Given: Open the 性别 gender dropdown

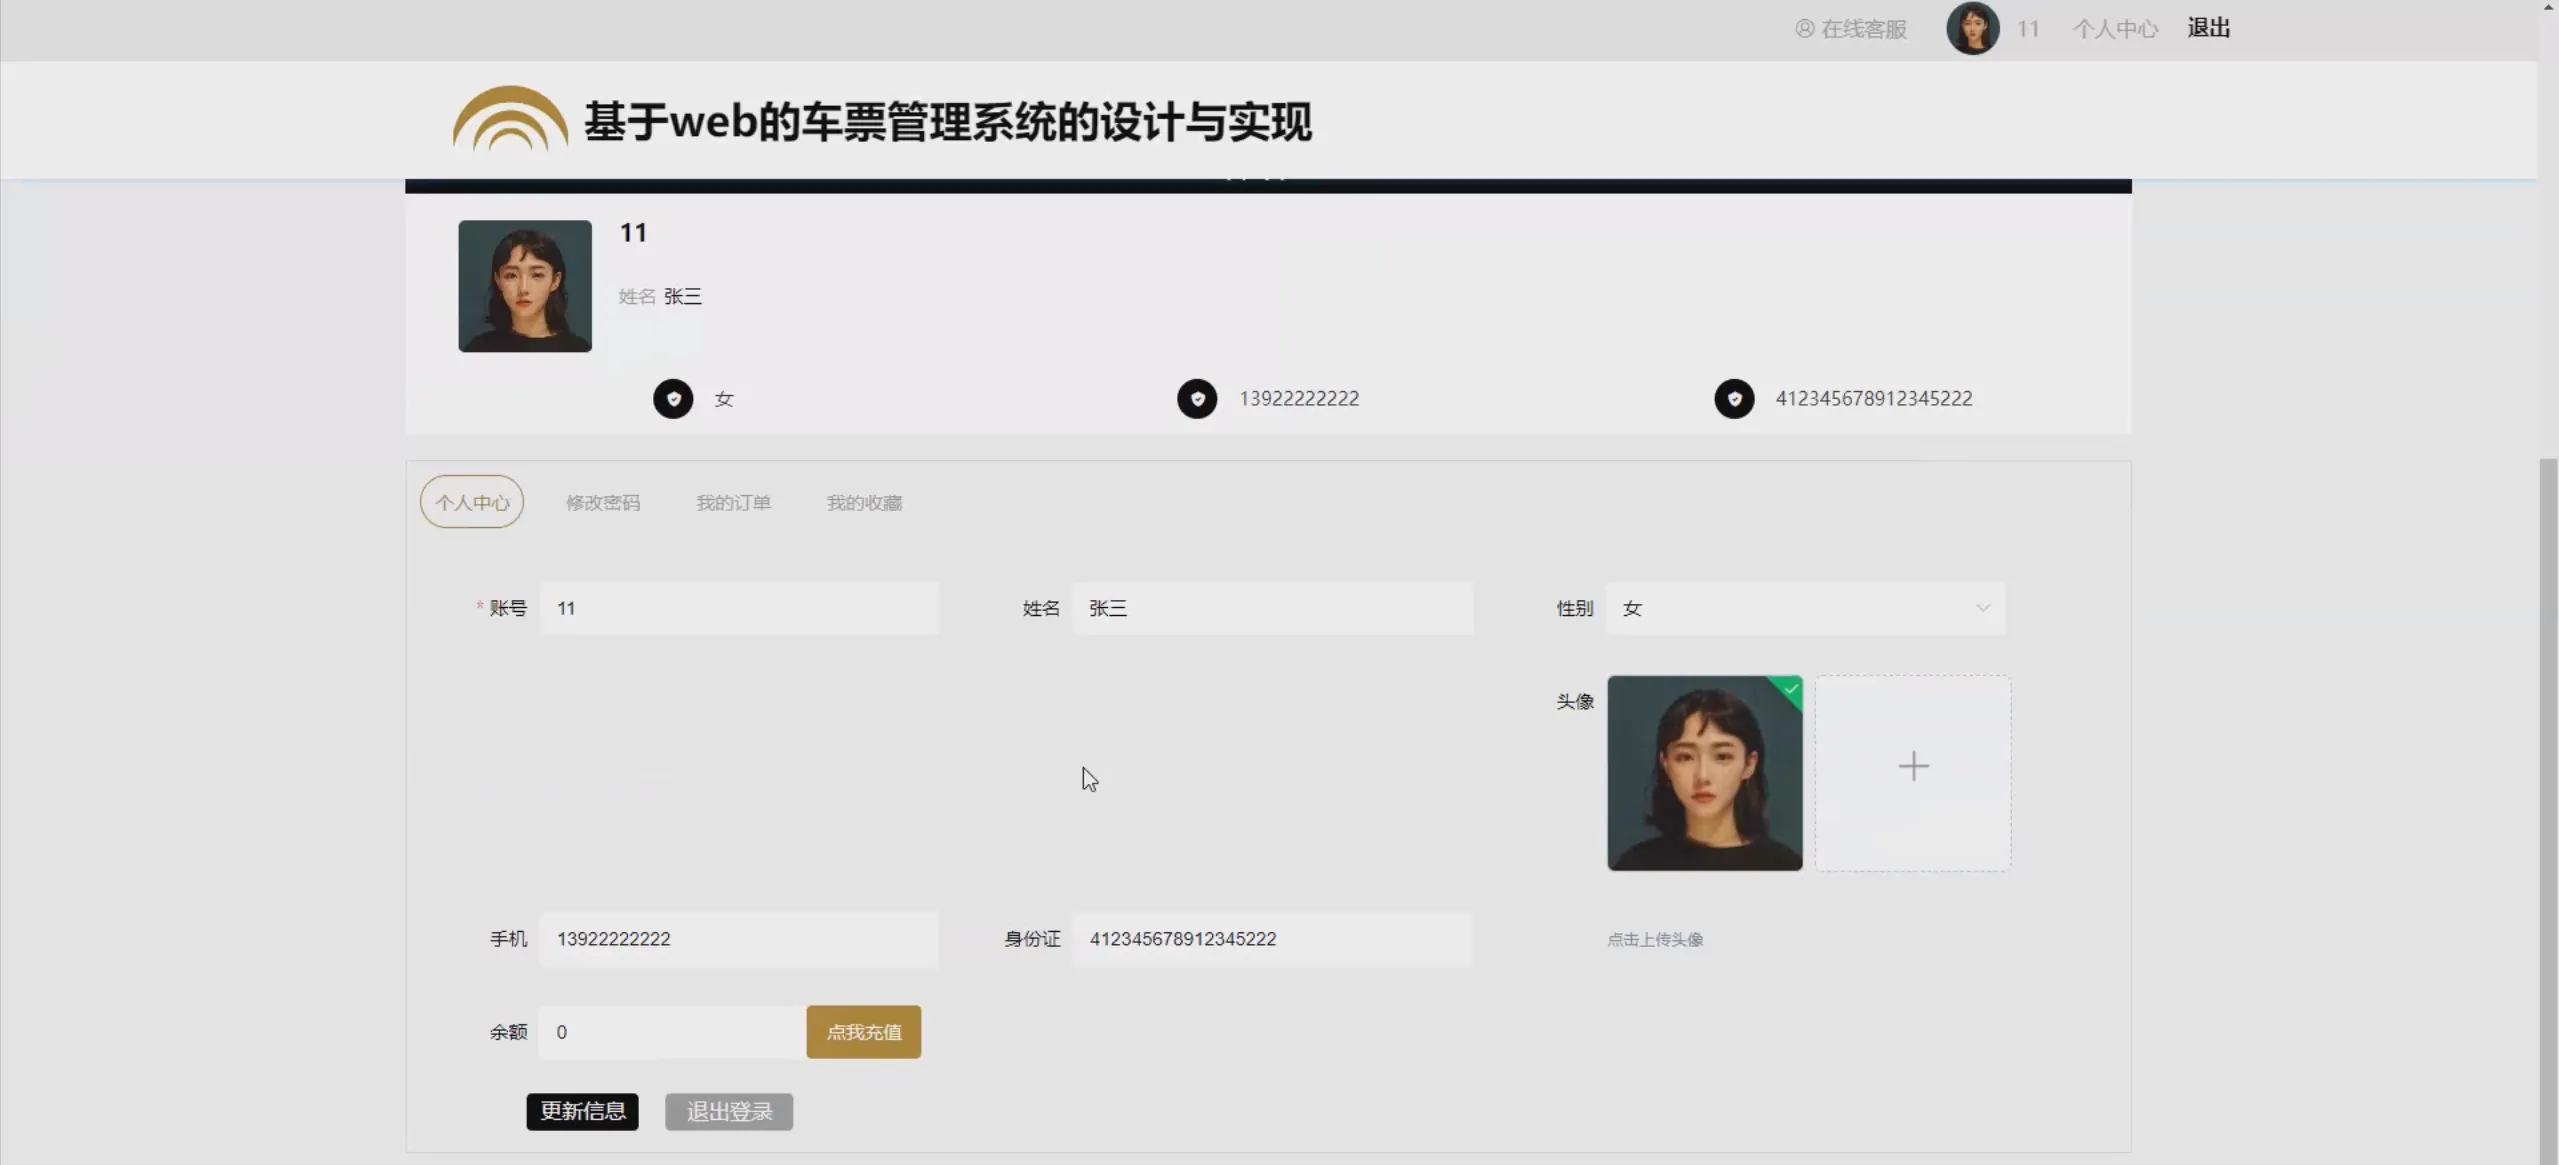Looking at the screenshot, I should (x=1803, y=608).
